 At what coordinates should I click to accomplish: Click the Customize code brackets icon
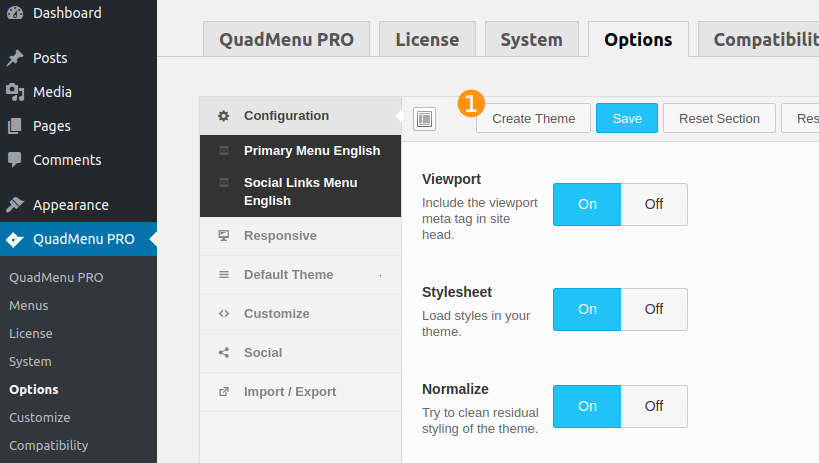click(x=224, y=314)
